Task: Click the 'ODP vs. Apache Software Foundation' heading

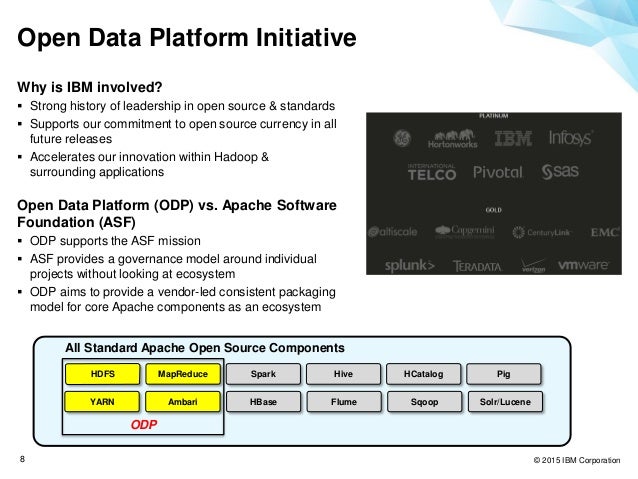Action: 177,213
